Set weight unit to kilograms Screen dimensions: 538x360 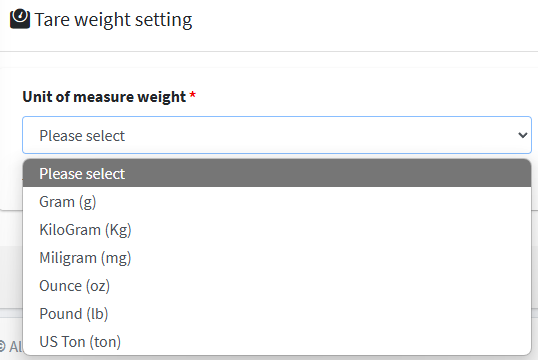[x=277, y=230]
